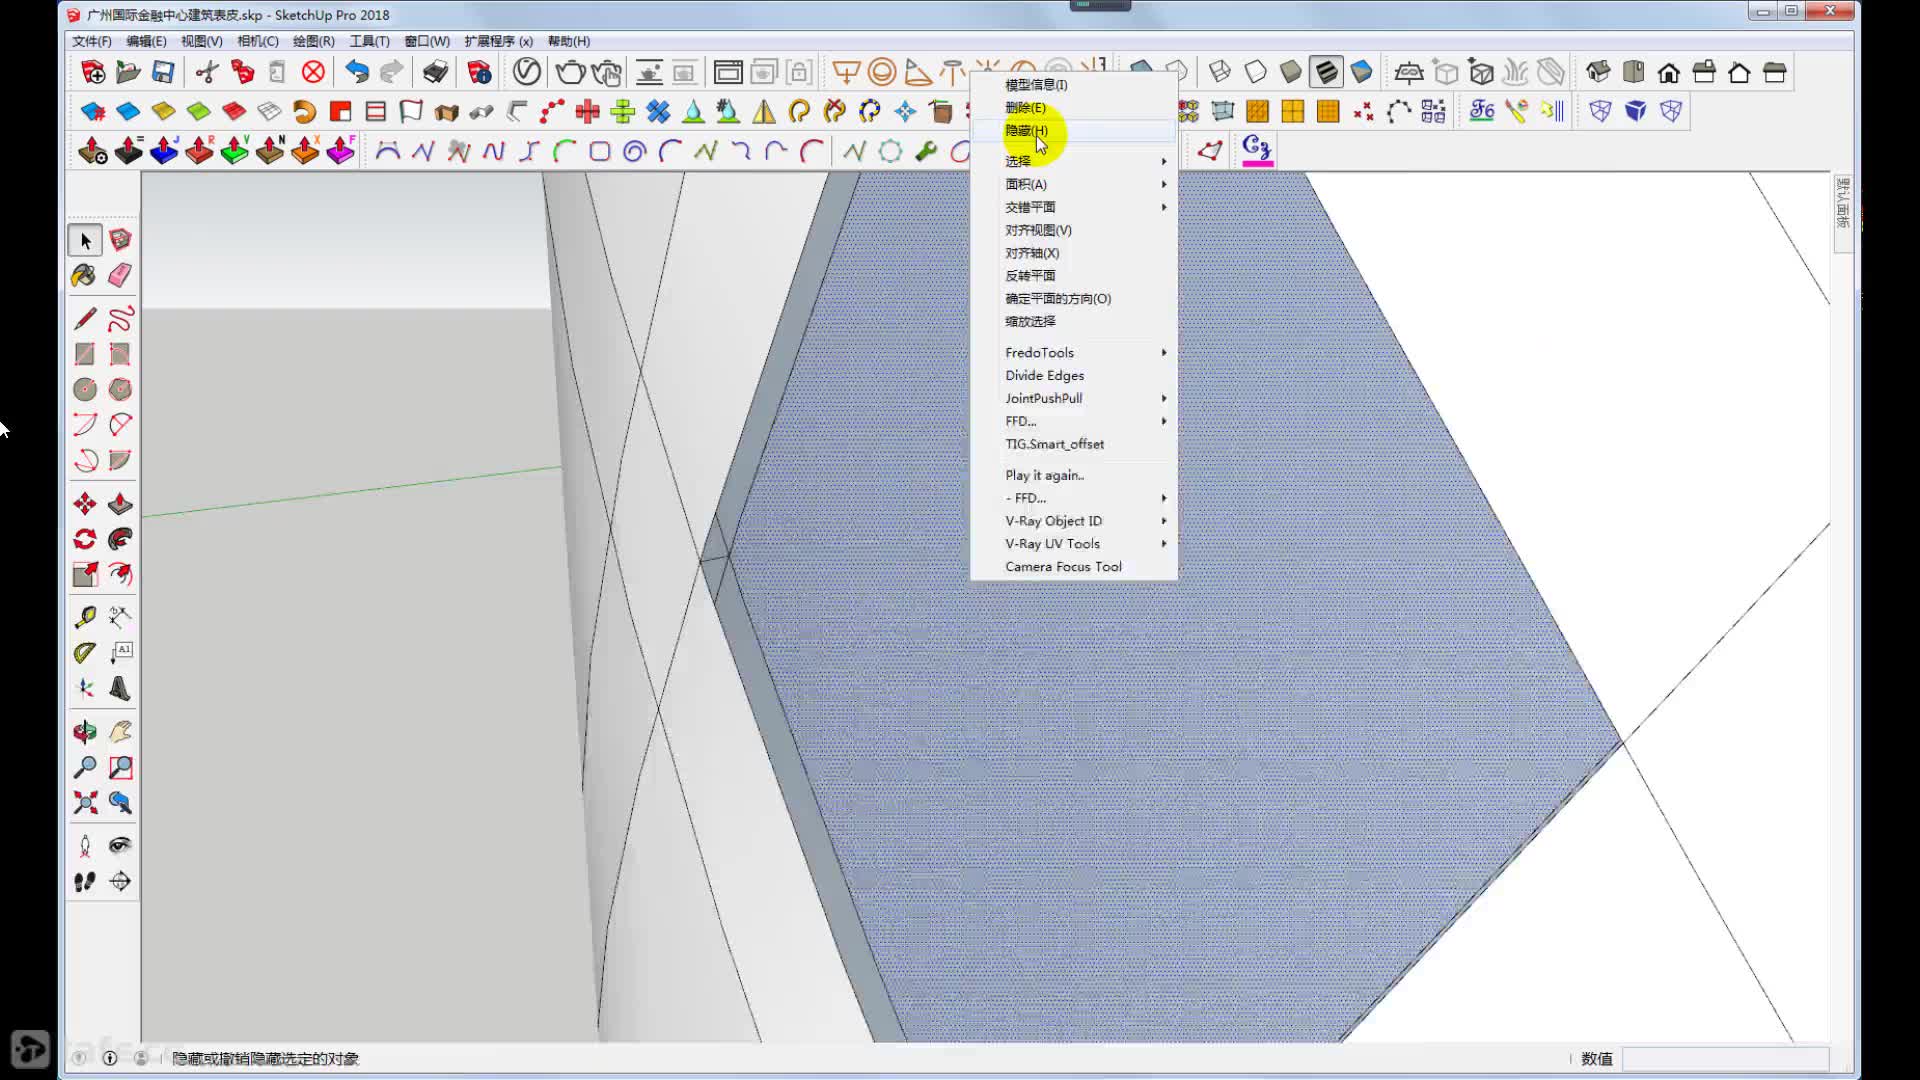Expand the 交错平面 submenu
This screenshot has width=1920, height=1080.
(x=1075, y=207)
